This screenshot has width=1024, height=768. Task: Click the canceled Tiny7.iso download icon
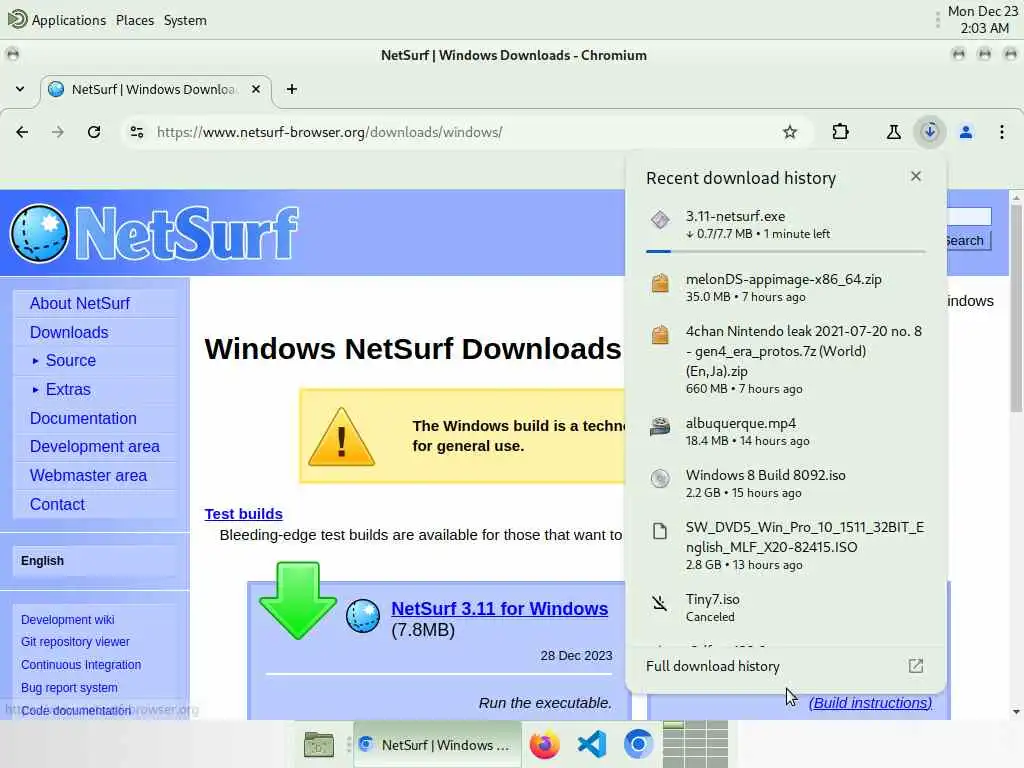click(660, 603)
